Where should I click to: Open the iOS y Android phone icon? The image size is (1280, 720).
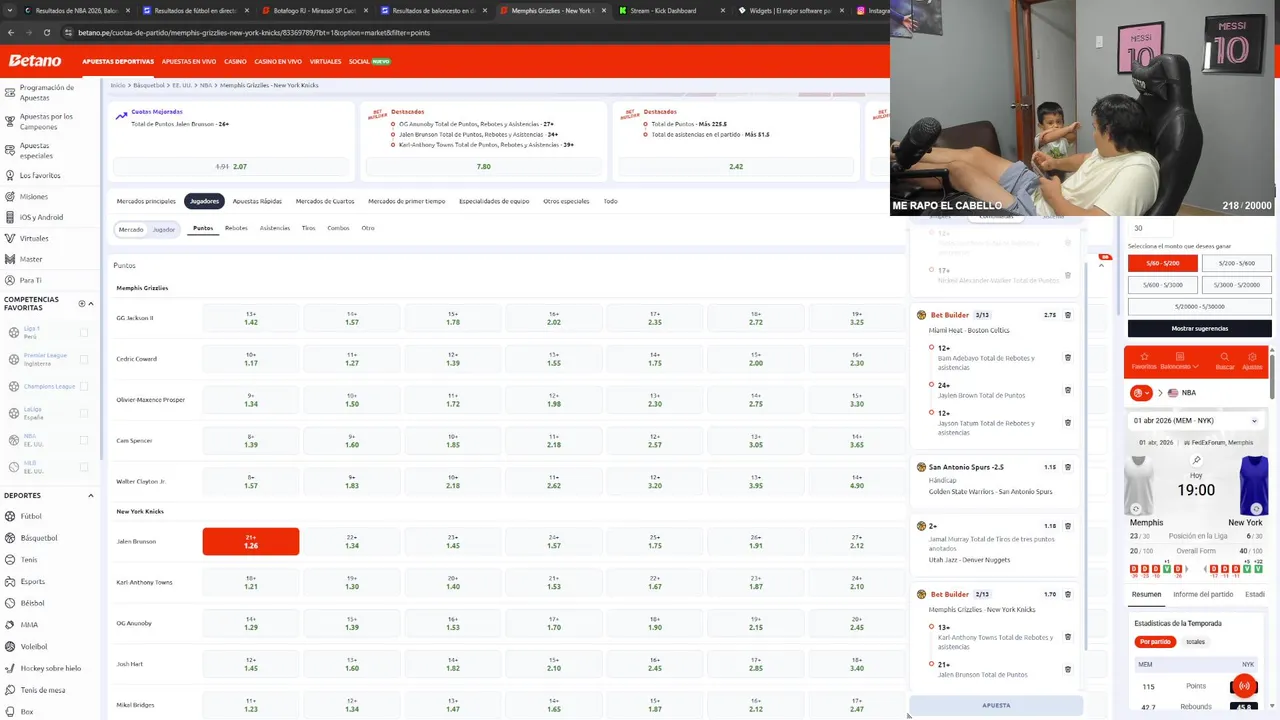tap(9, 217)
